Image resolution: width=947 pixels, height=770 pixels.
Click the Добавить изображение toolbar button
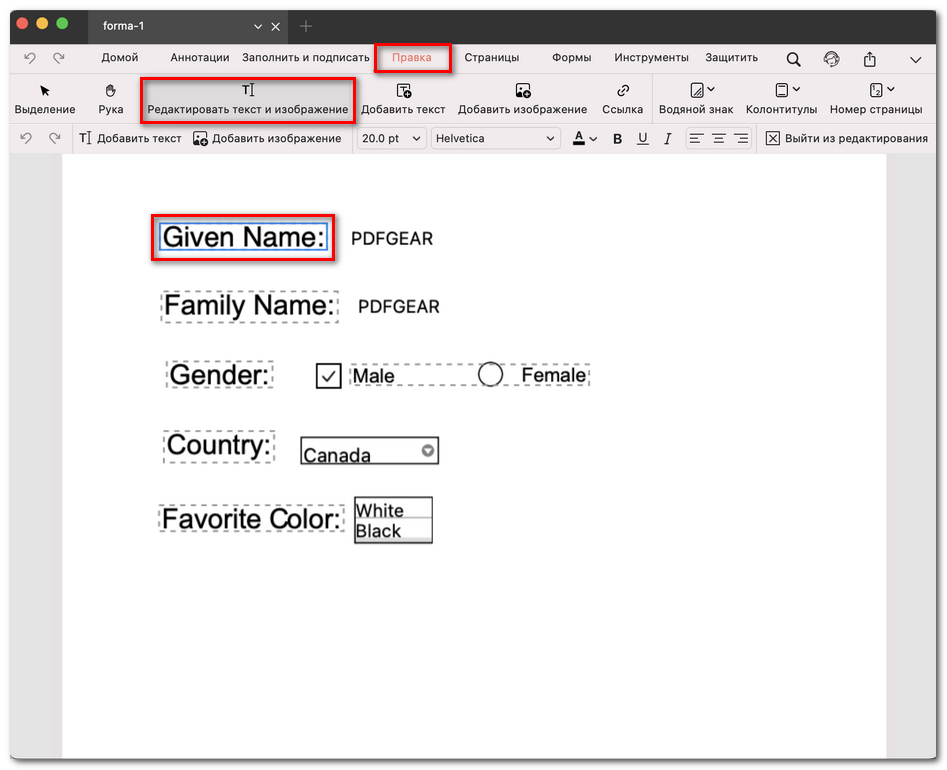[x=522, y=99]
